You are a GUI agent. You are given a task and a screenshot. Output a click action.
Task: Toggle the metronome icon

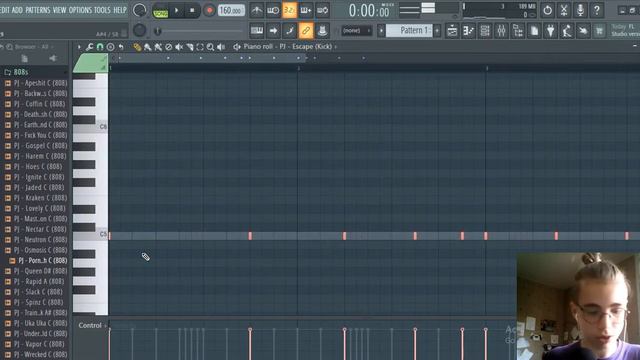pyautogui.click(x=257, y=10)
